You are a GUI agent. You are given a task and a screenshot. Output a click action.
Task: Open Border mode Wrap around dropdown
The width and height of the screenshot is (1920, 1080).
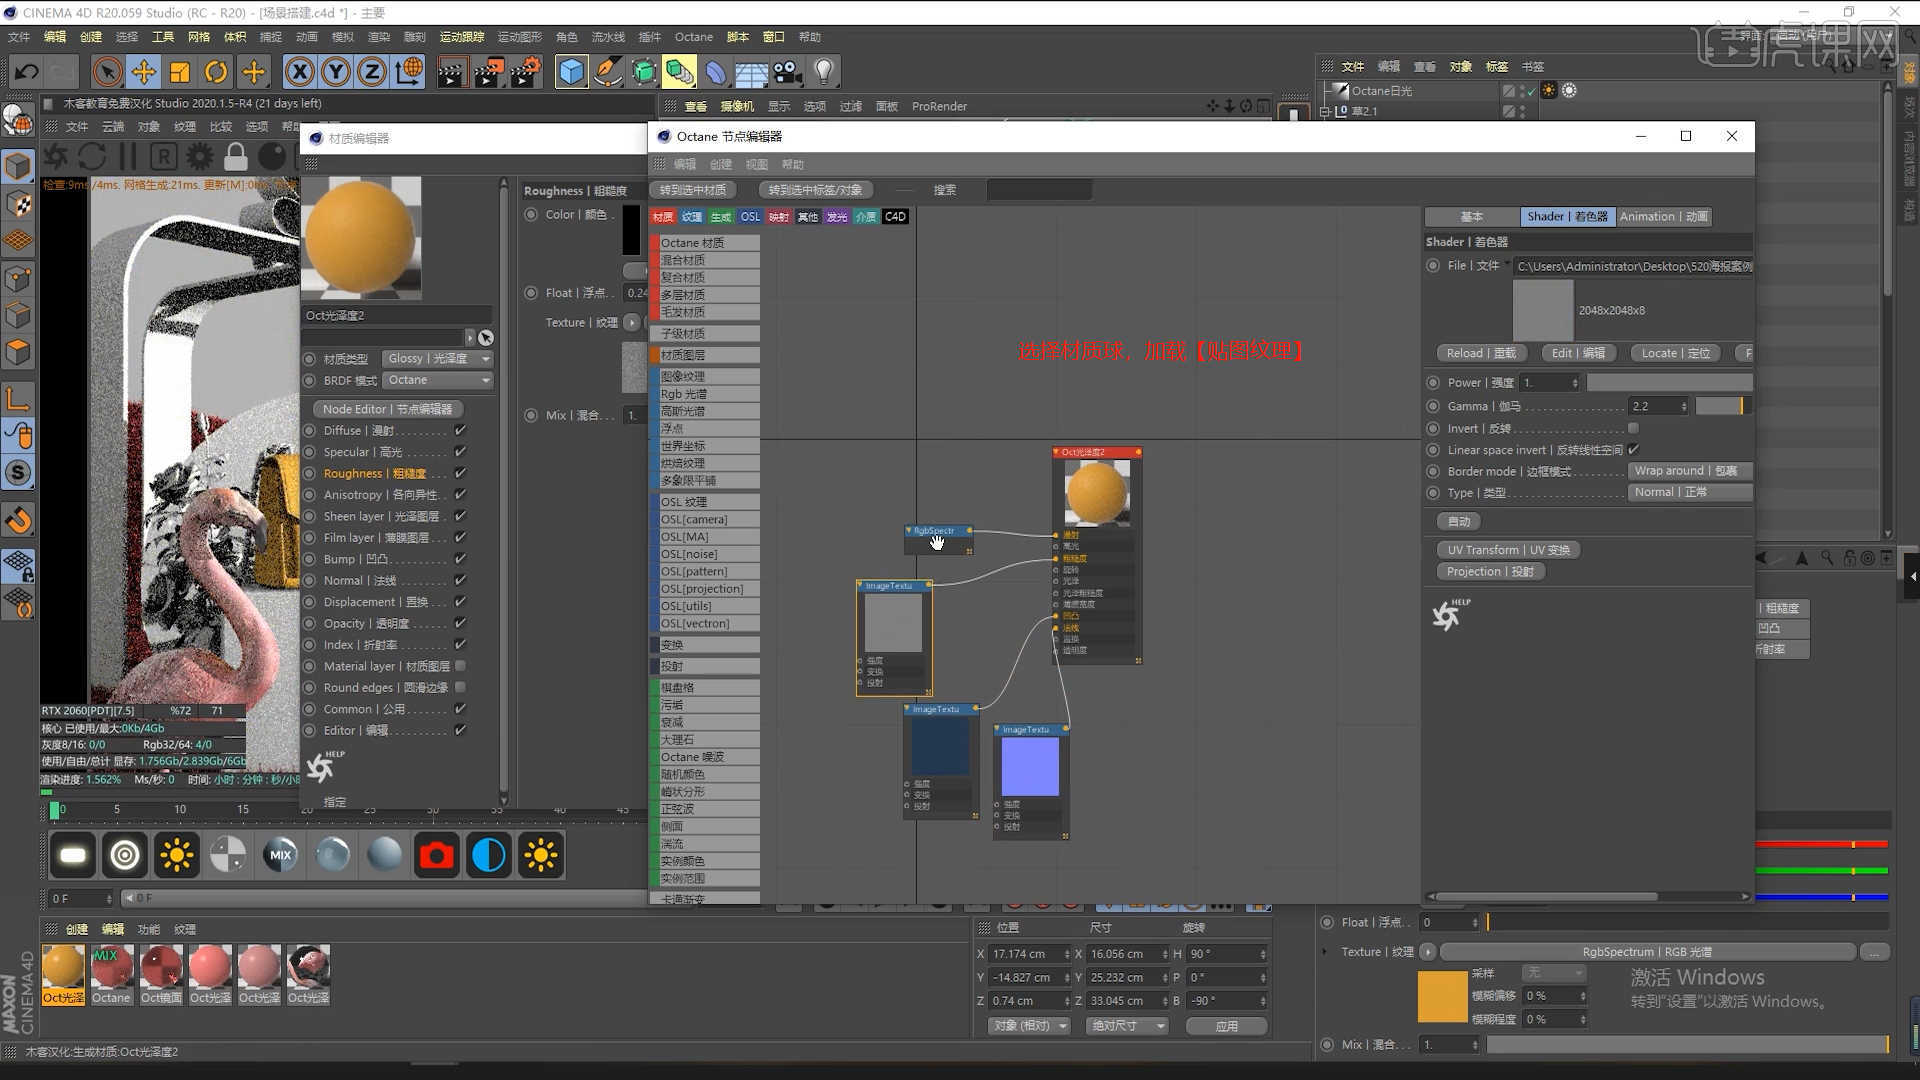pyautogui.click(x=1689, y=471)
